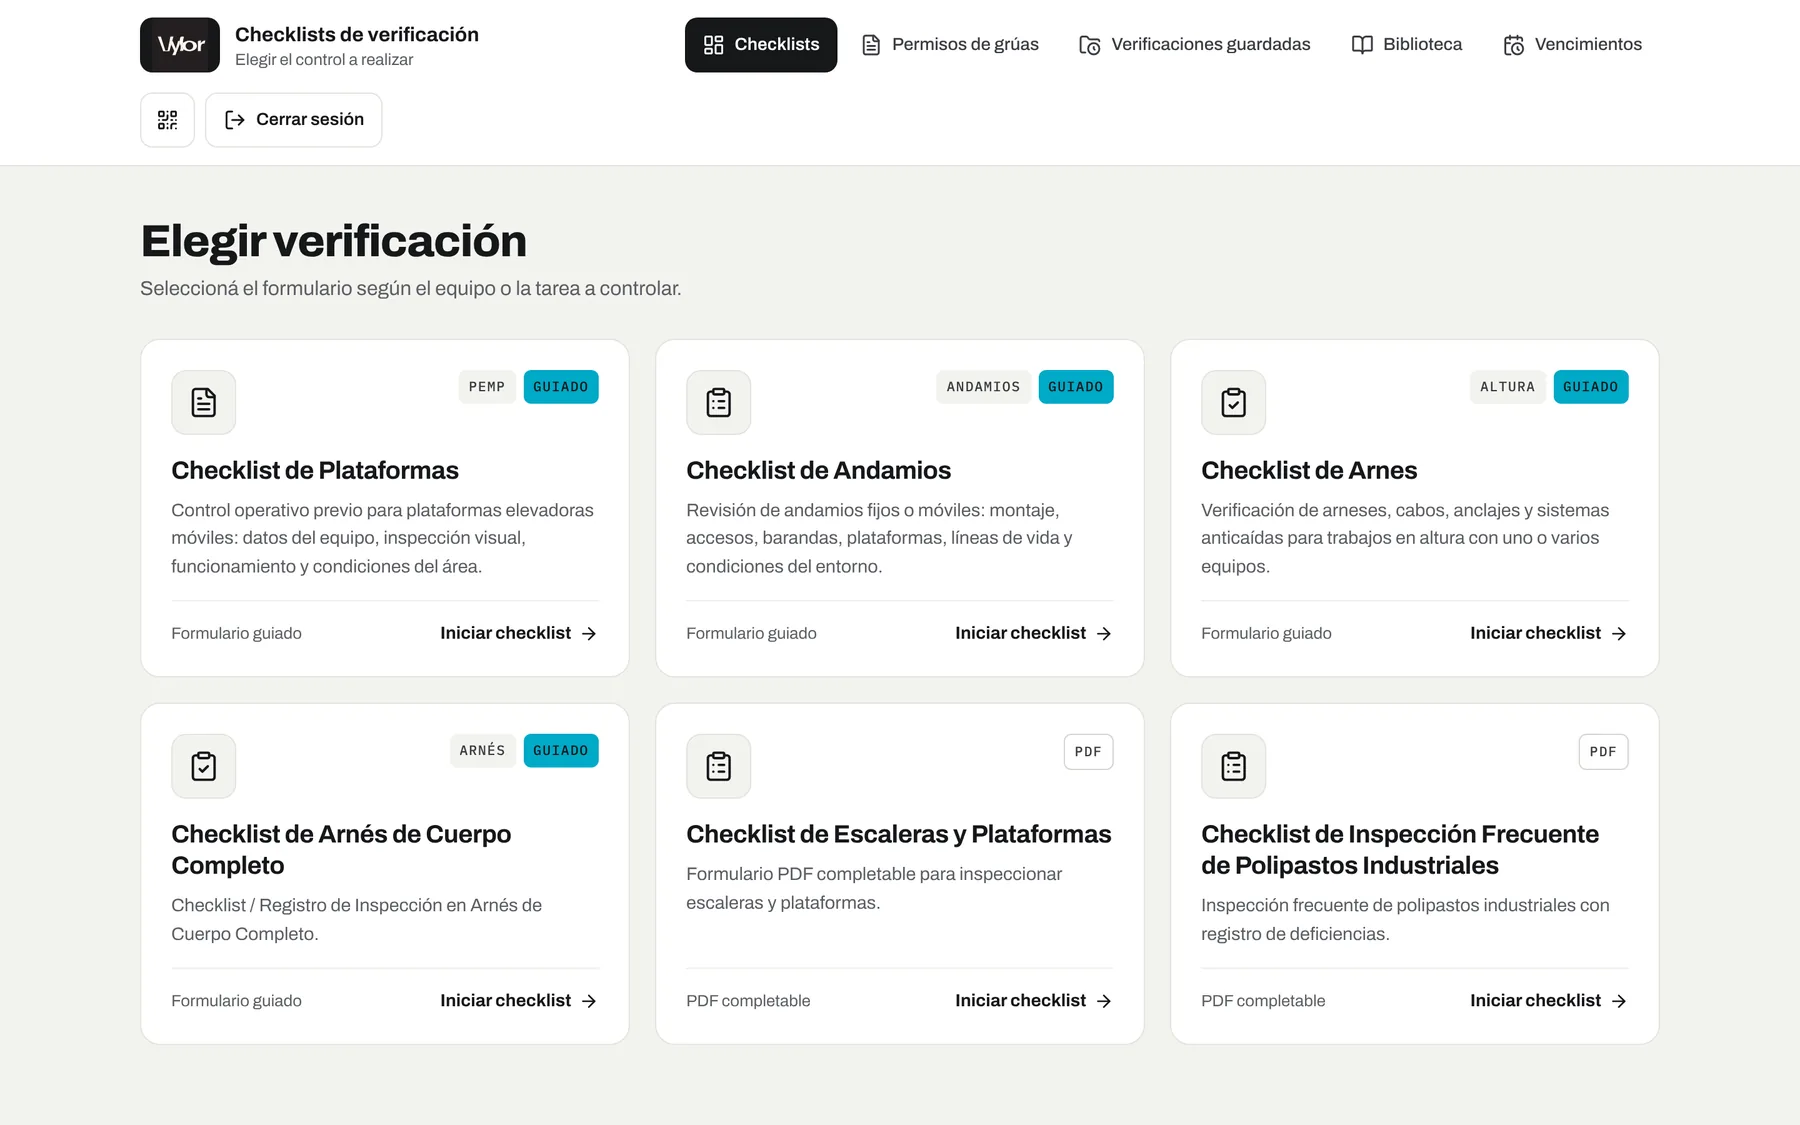Click the ANDAMIOS tag badge
This screenshot has width=1800, height=1125.
(x=983, y=387)
